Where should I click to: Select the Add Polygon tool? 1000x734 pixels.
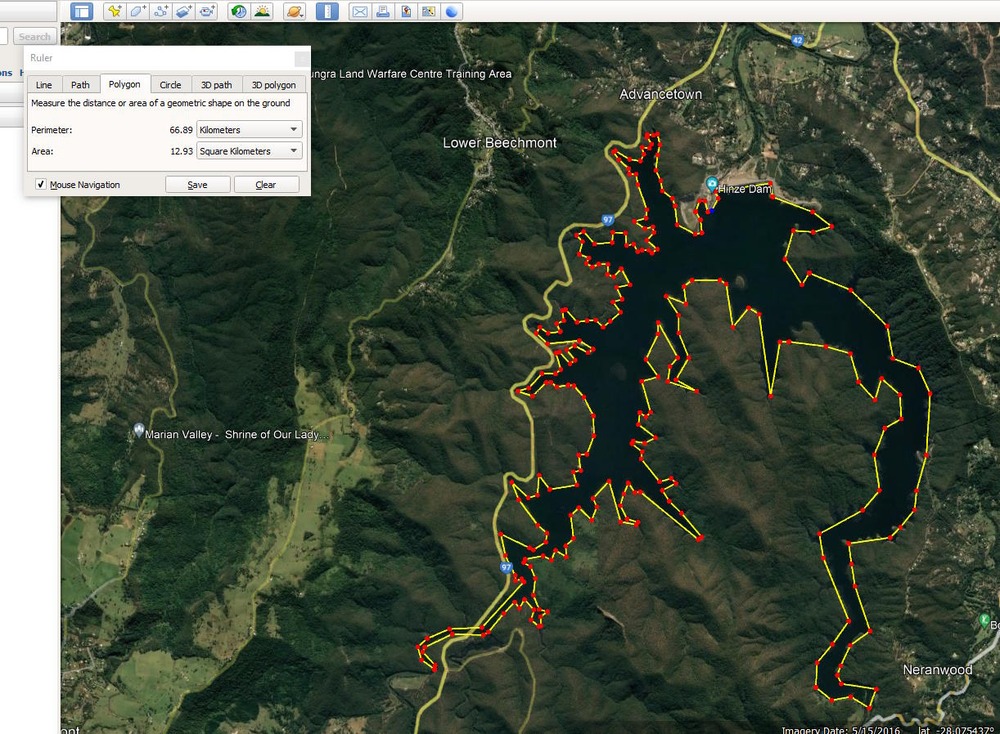(138, 12)
